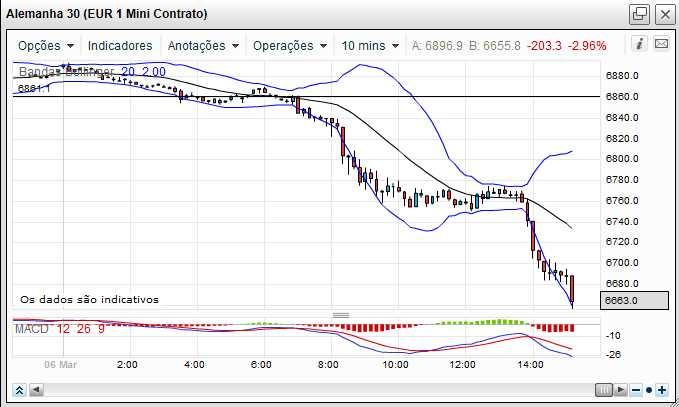Image resolution: width=679 pixels, height=407 pixels.
Task: Grab the horizontal scrollbar thumb
Action: tap(604, 390)
